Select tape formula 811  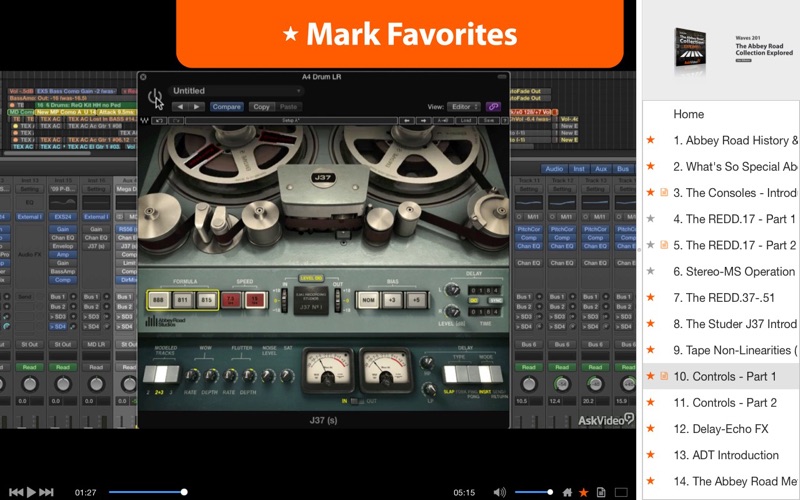pos(183,300)
